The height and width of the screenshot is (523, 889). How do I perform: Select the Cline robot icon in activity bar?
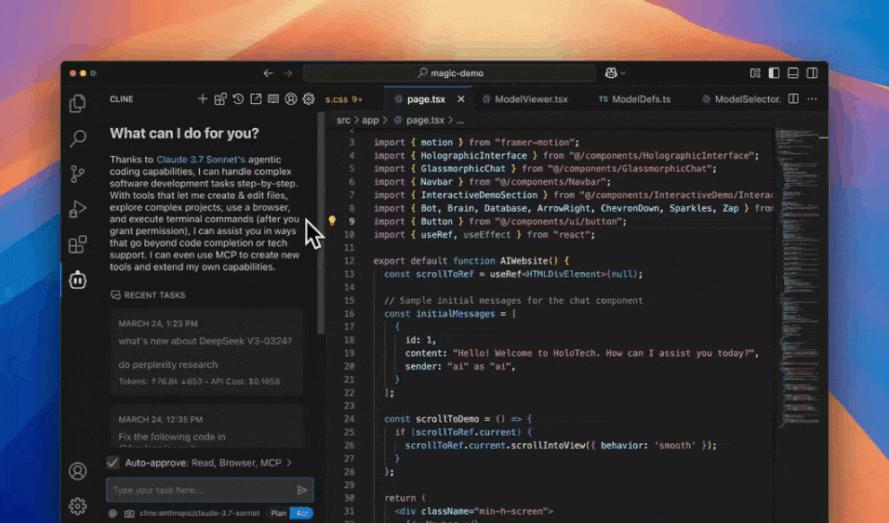point(78,280)
